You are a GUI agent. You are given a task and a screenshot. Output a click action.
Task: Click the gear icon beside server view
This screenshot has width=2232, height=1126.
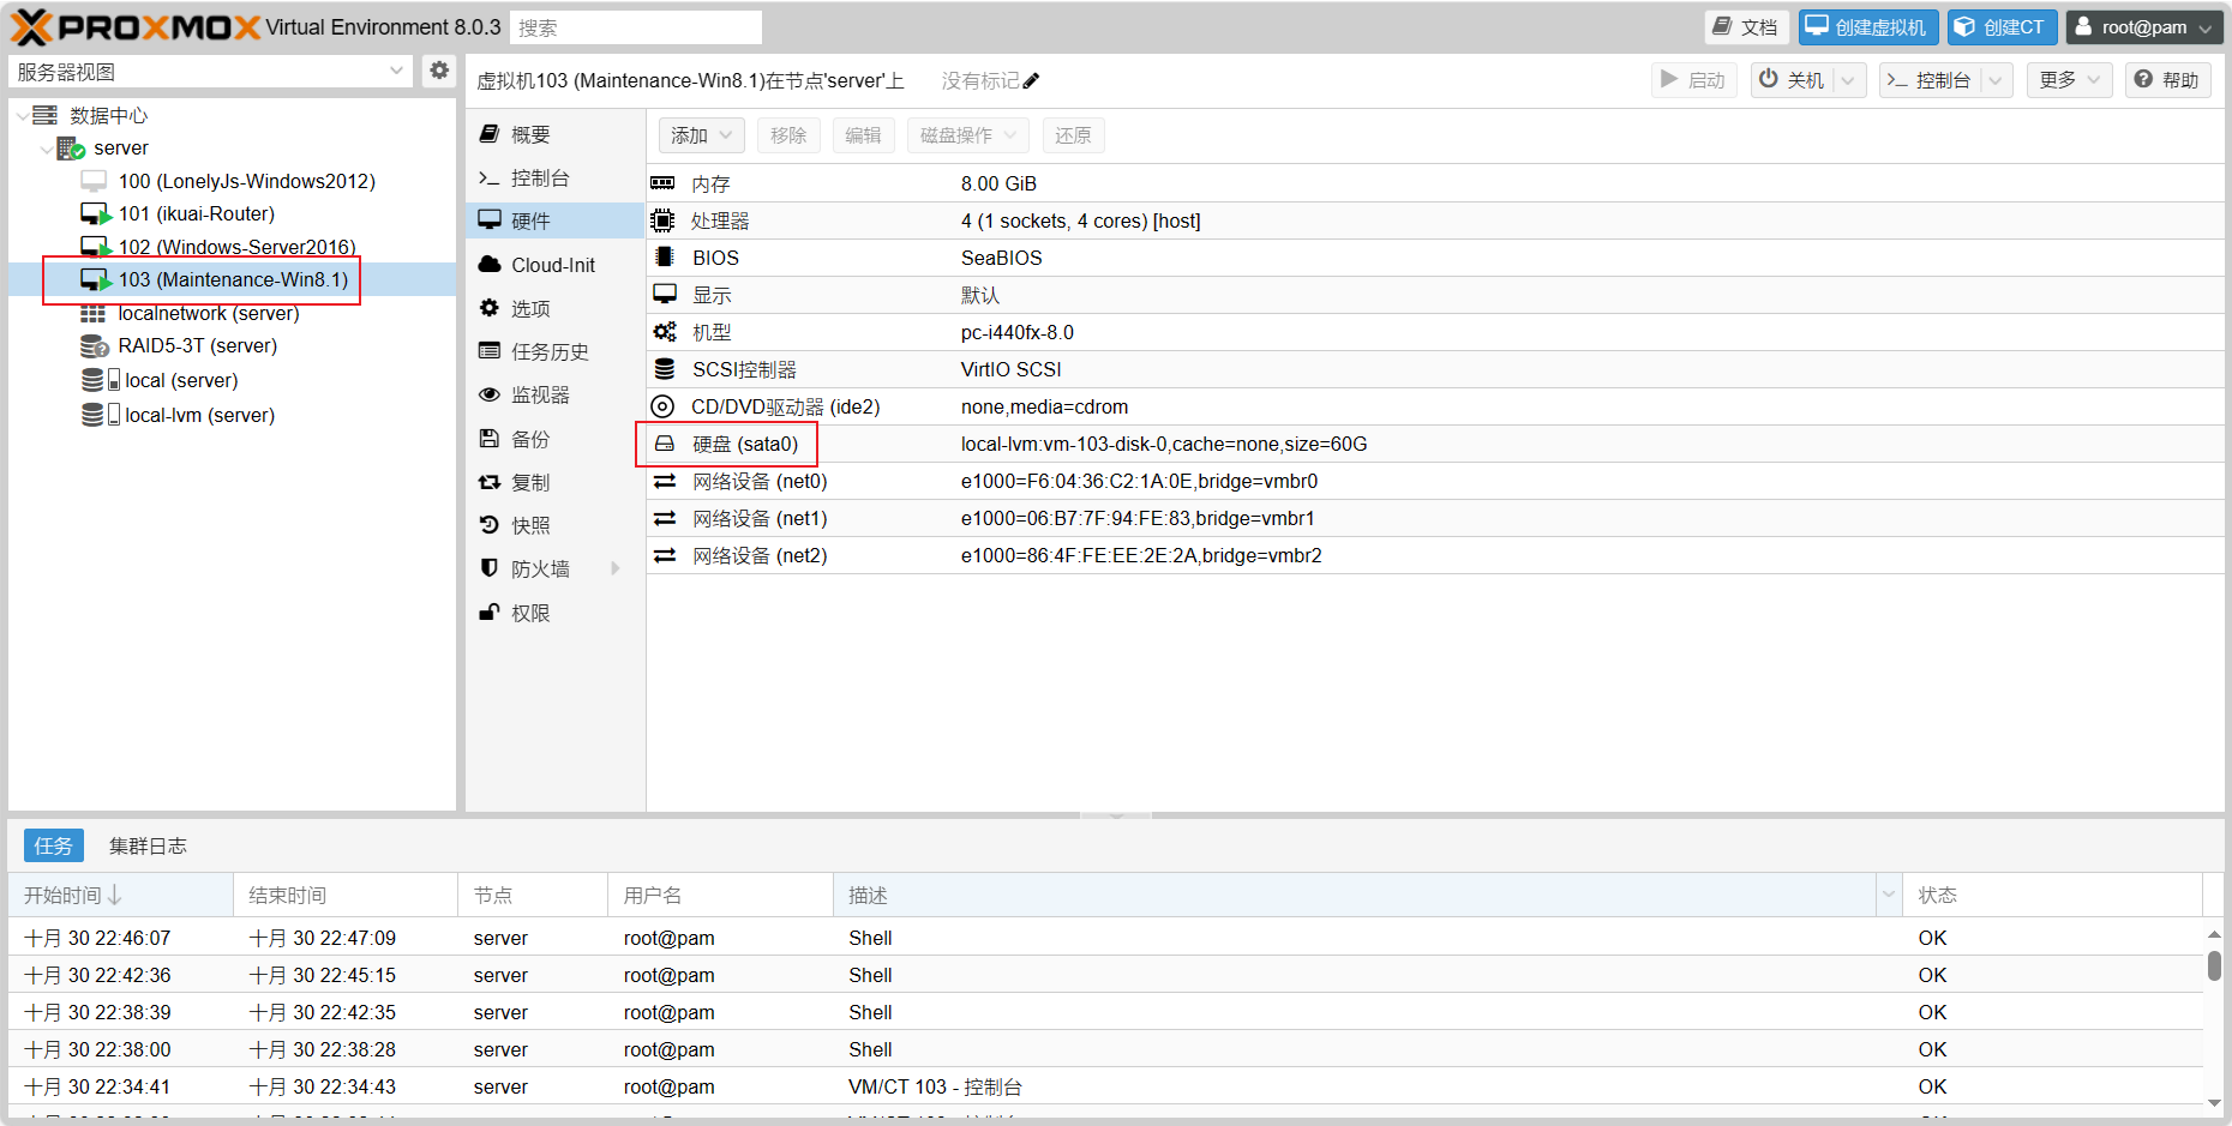(439, 71)
